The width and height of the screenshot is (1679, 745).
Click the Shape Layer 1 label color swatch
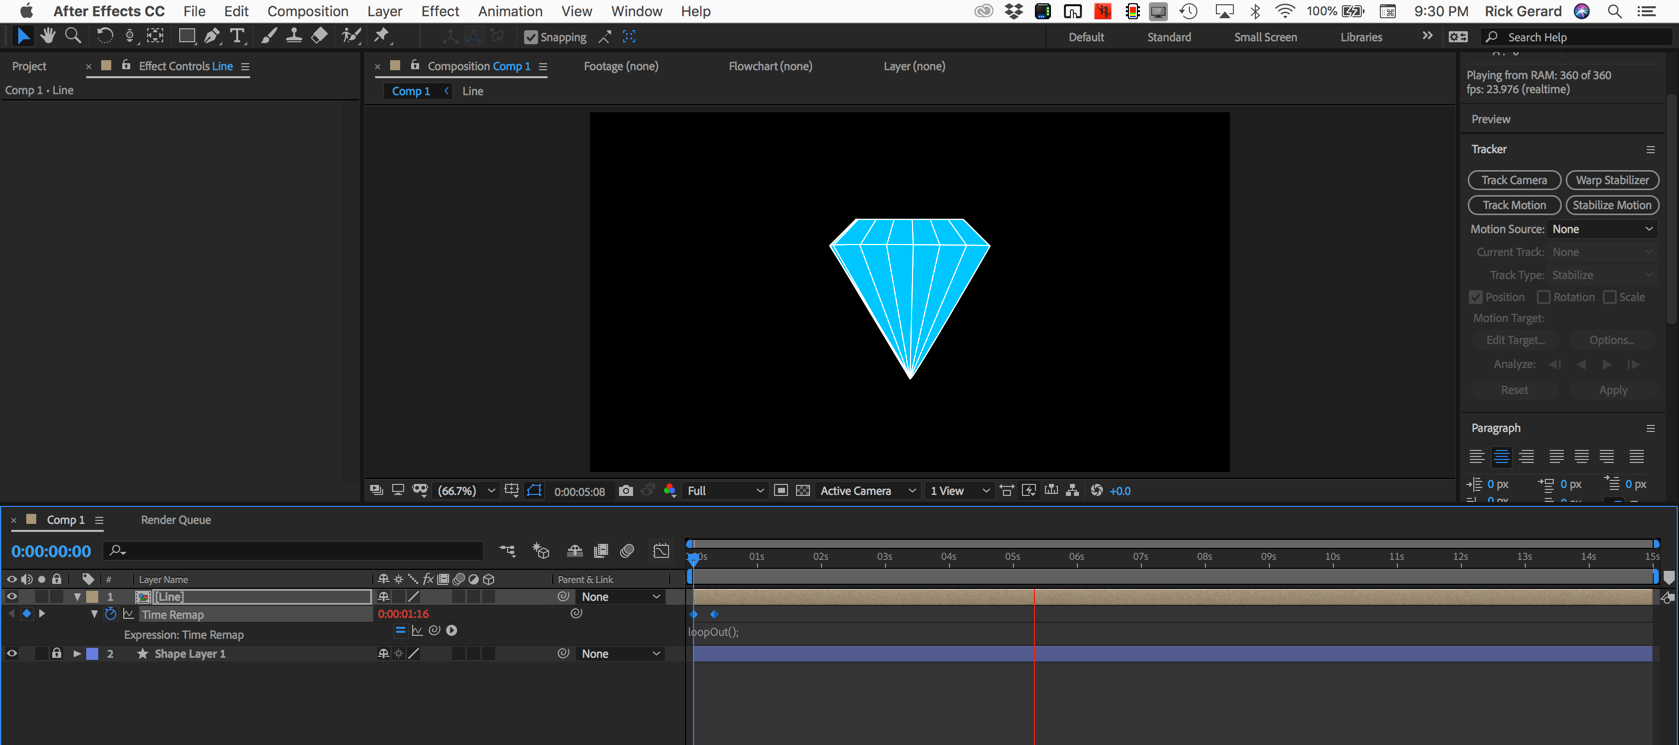pos(92,654)
